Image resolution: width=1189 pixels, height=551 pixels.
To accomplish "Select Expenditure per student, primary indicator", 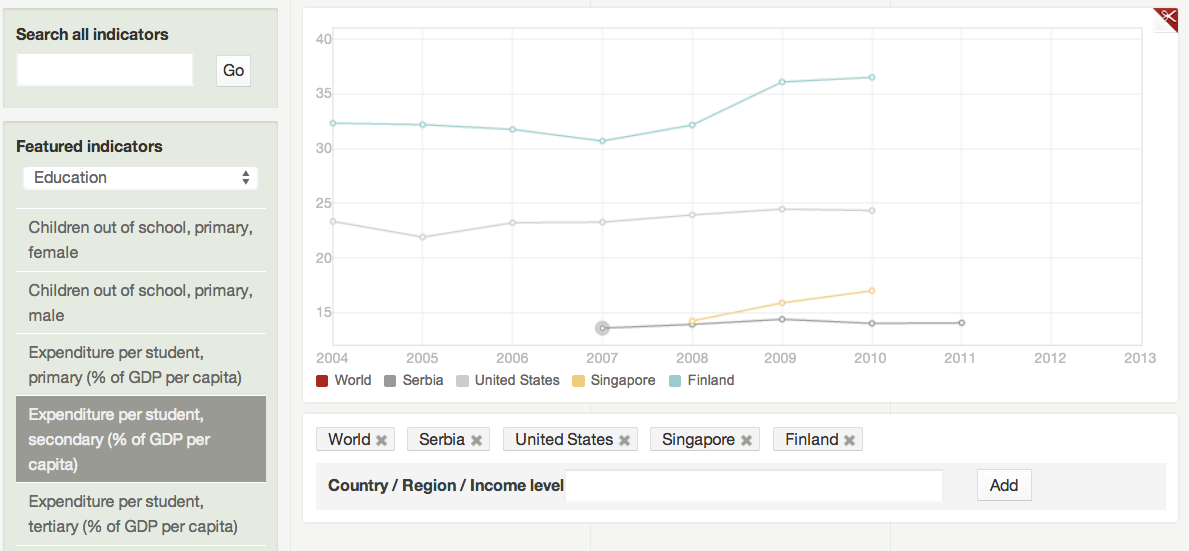I will coord(141,365).
